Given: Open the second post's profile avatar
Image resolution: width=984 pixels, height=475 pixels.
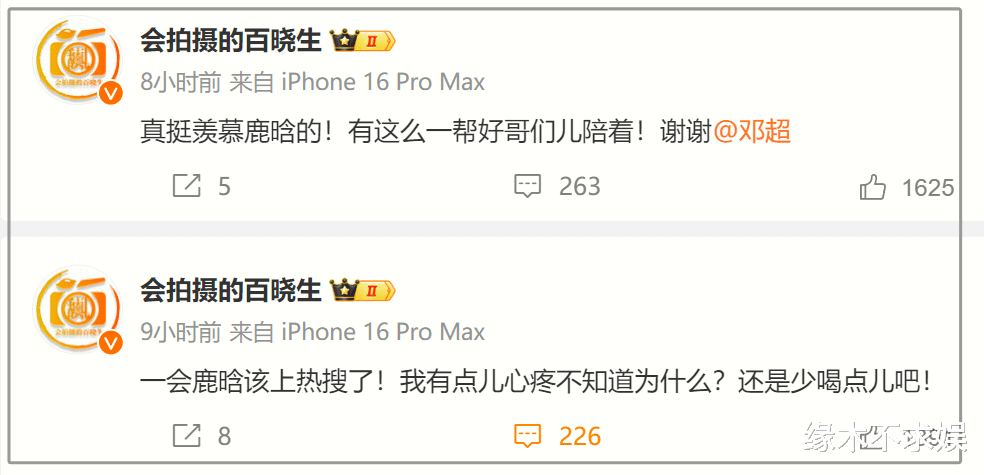Looking at the screenshot, I should pyautogui.click(x=77, y=307).
